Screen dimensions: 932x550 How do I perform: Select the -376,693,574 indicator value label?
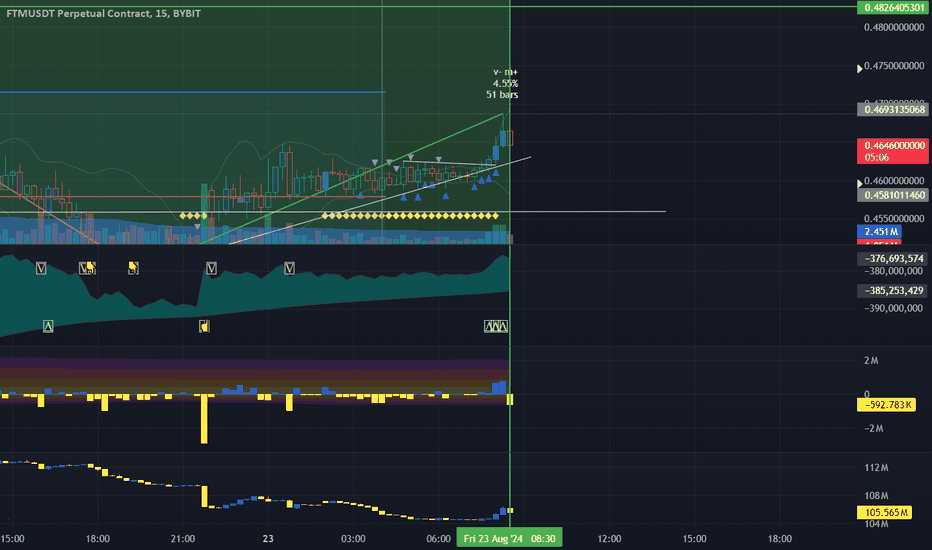[x=892, y=259]
